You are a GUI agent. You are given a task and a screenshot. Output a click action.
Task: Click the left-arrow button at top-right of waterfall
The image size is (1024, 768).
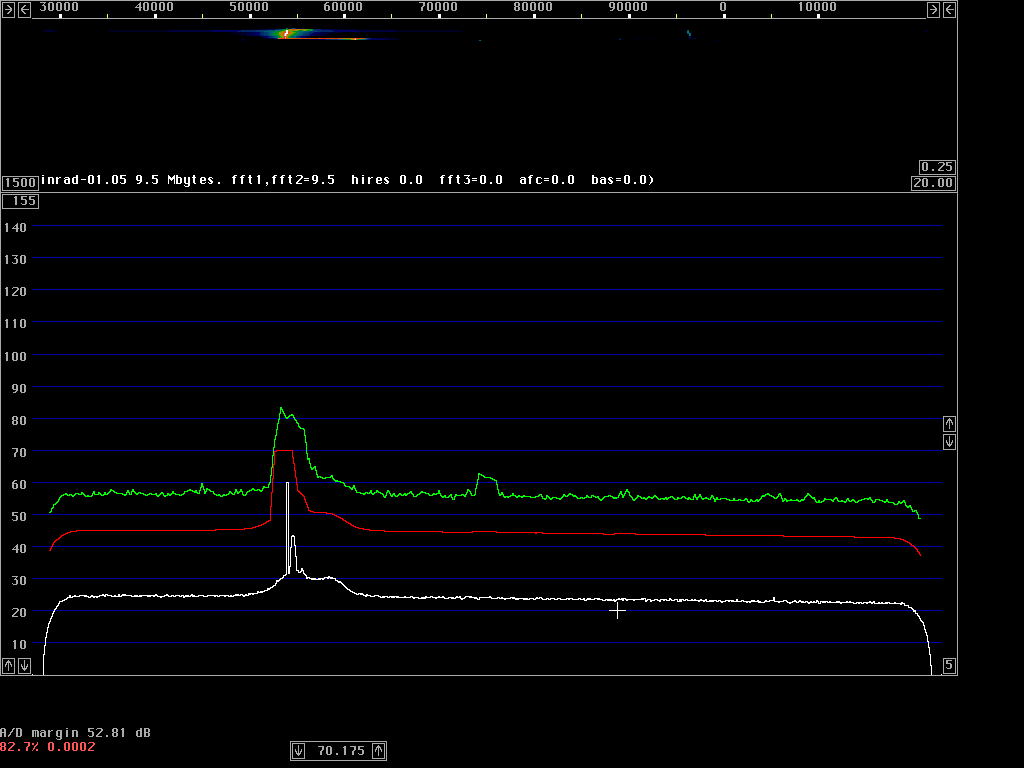[950, 9]
